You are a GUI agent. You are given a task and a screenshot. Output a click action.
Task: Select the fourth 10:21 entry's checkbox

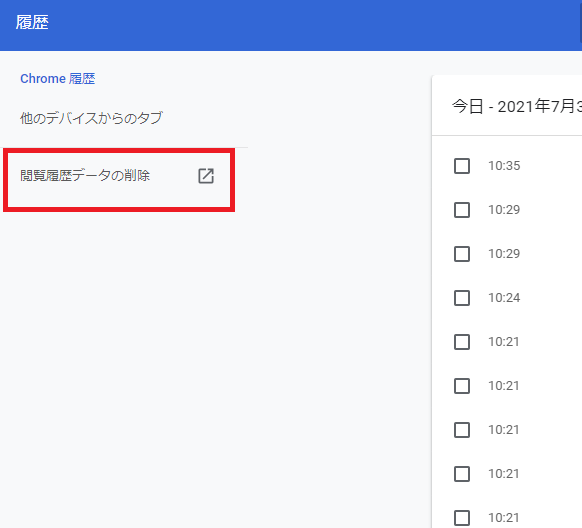coord(462,474)
